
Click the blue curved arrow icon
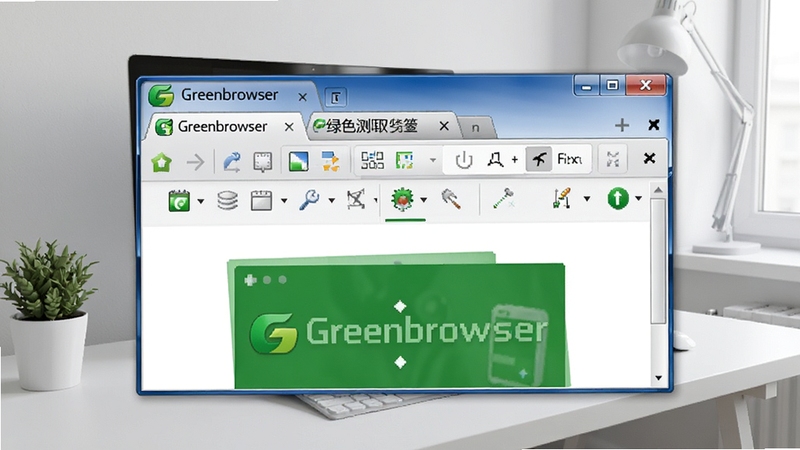pyautogui.click(x=232, y=162)
